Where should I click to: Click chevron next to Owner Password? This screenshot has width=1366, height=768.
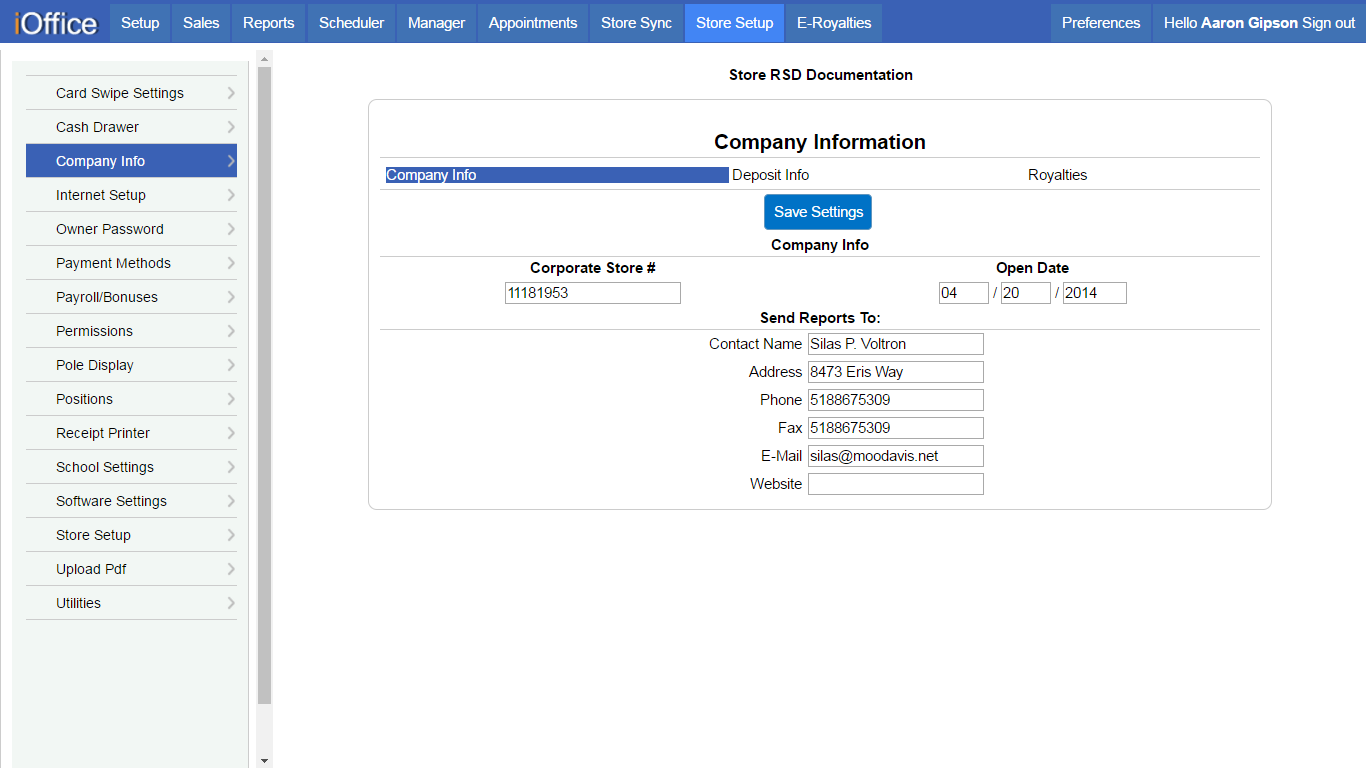[231, 229]
